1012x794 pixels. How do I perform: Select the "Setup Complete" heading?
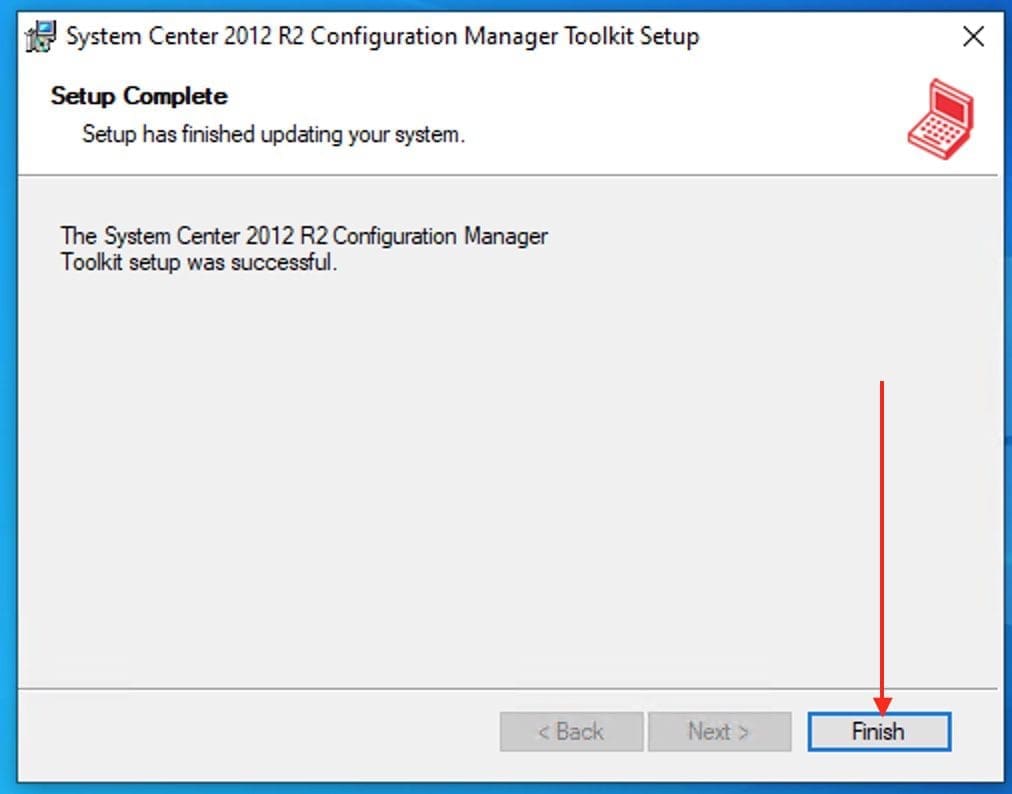click(x=139, y=96)
